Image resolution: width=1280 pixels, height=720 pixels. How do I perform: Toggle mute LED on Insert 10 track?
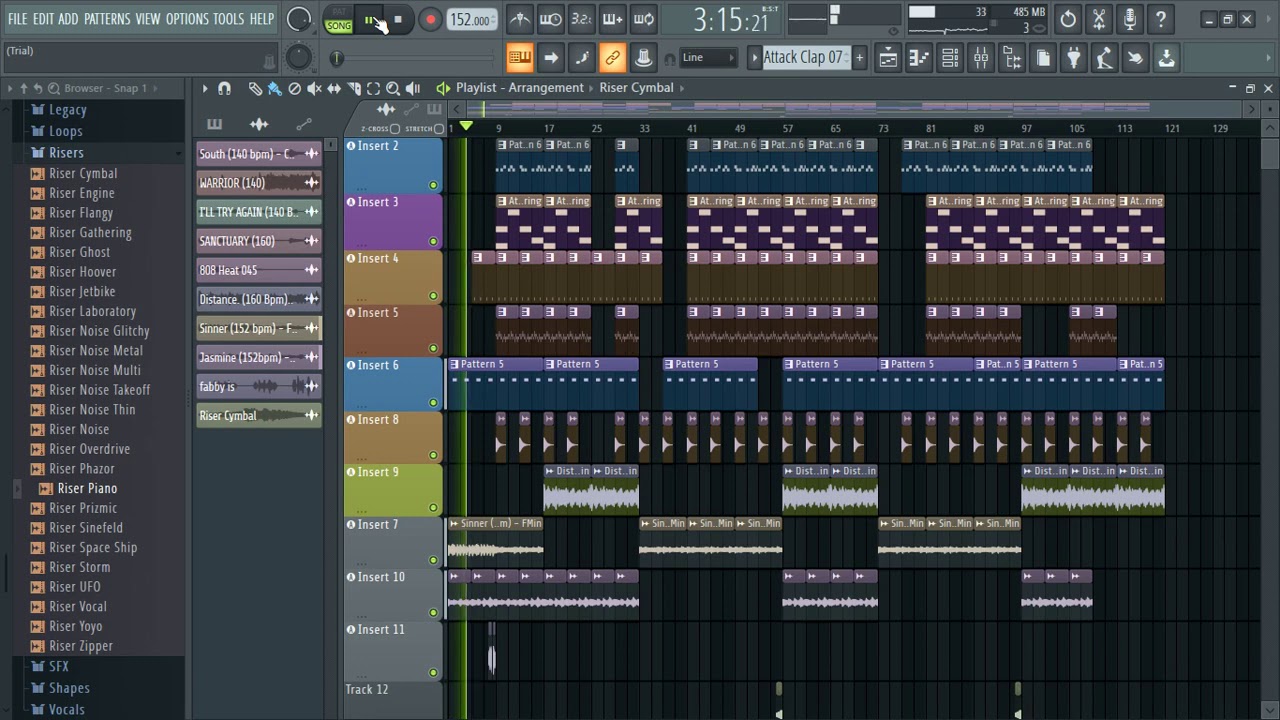(x=433, y=613)
